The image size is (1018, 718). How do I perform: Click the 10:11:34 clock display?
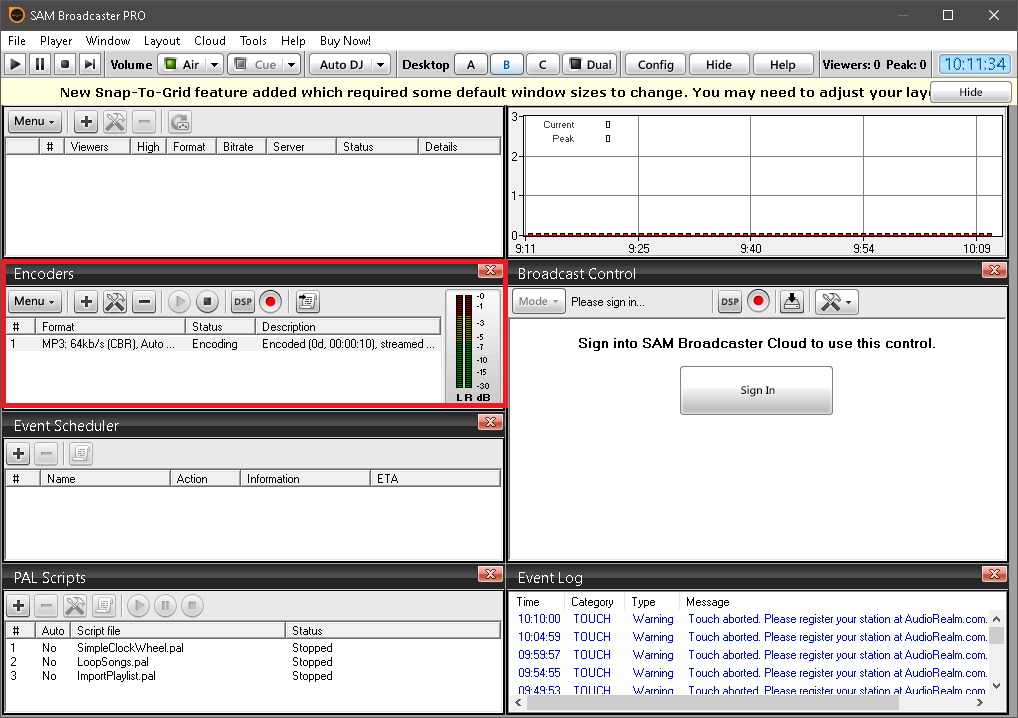(x=975, y=64)
